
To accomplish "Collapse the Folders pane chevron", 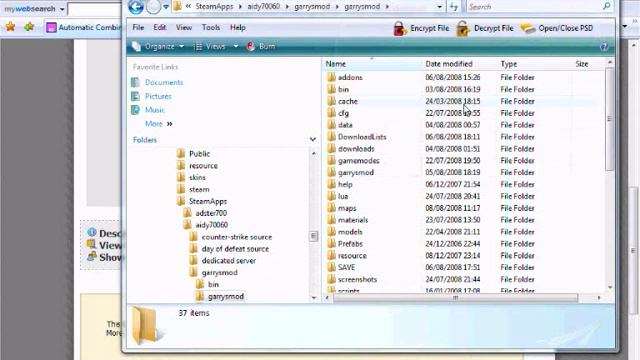I will tap(313, 140).
